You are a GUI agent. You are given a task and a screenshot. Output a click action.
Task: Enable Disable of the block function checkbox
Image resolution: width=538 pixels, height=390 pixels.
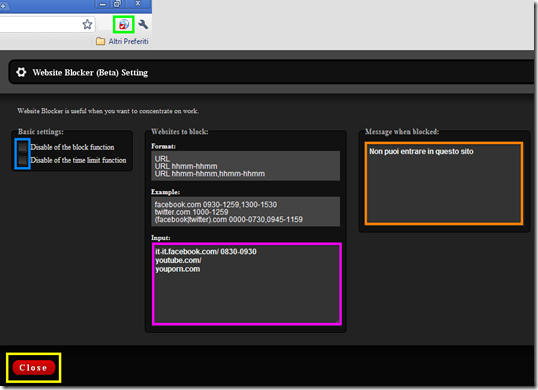tap(23, 147)
